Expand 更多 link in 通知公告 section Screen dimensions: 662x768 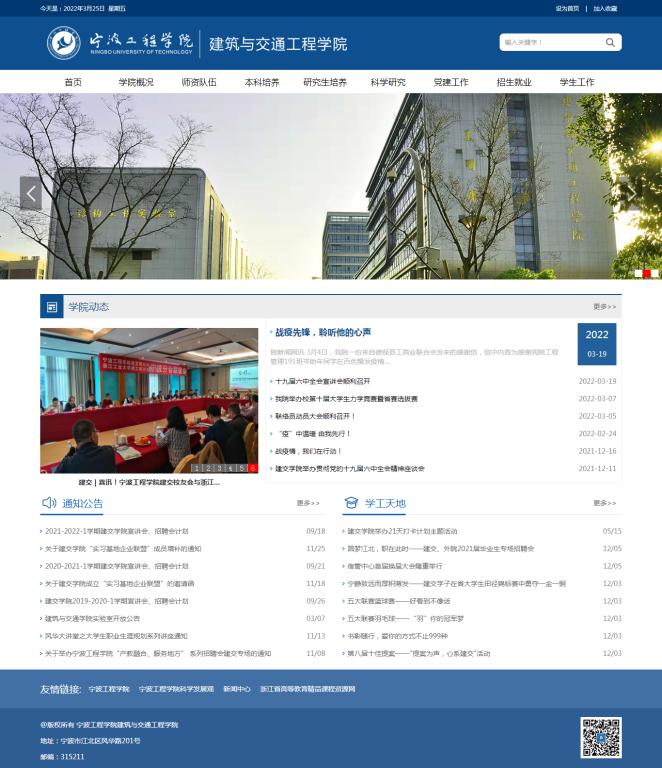(x=308, y=503)
